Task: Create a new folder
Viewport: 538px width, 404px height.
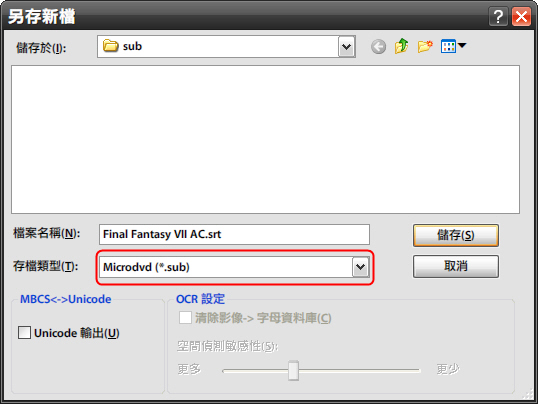Action: [x=425, y=46]
